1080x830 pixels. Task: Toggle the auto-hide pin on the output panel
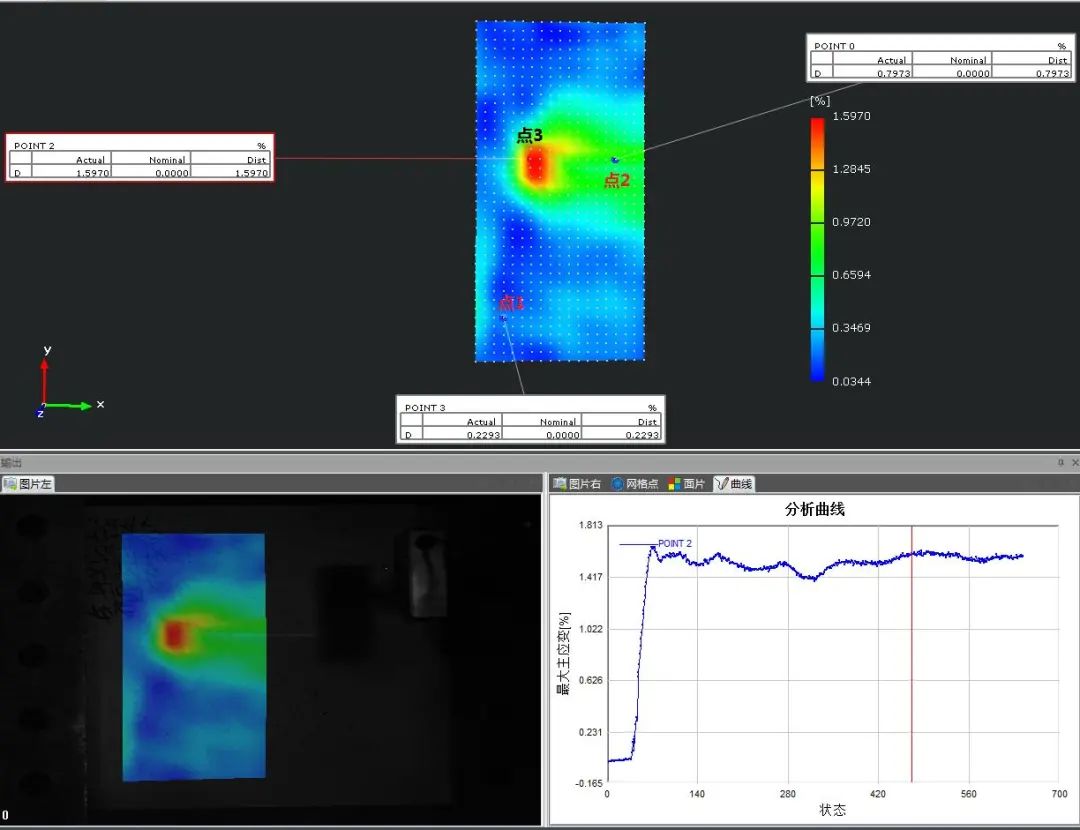pos(1062,462)
